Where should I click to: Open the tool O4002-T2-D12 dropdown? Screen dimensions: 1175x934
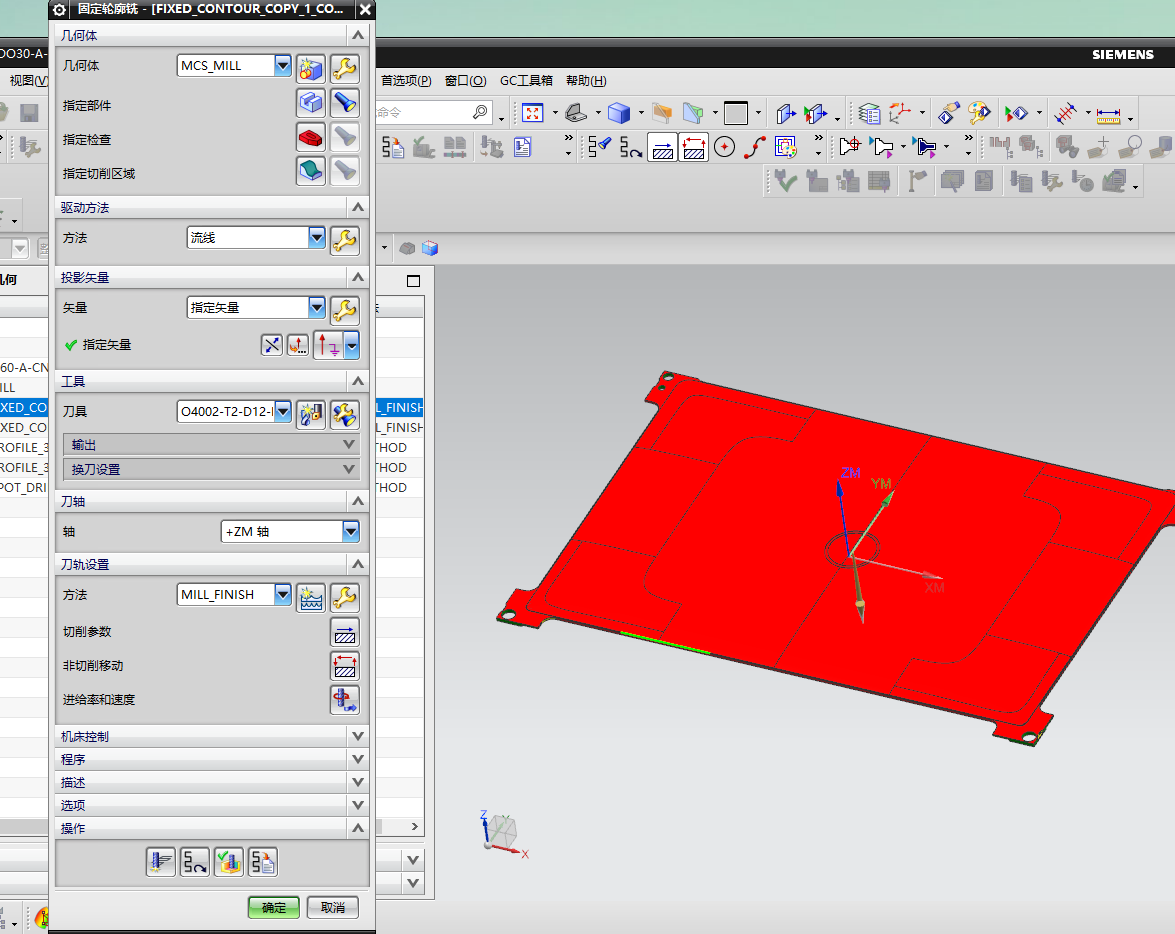coord(283,412)
